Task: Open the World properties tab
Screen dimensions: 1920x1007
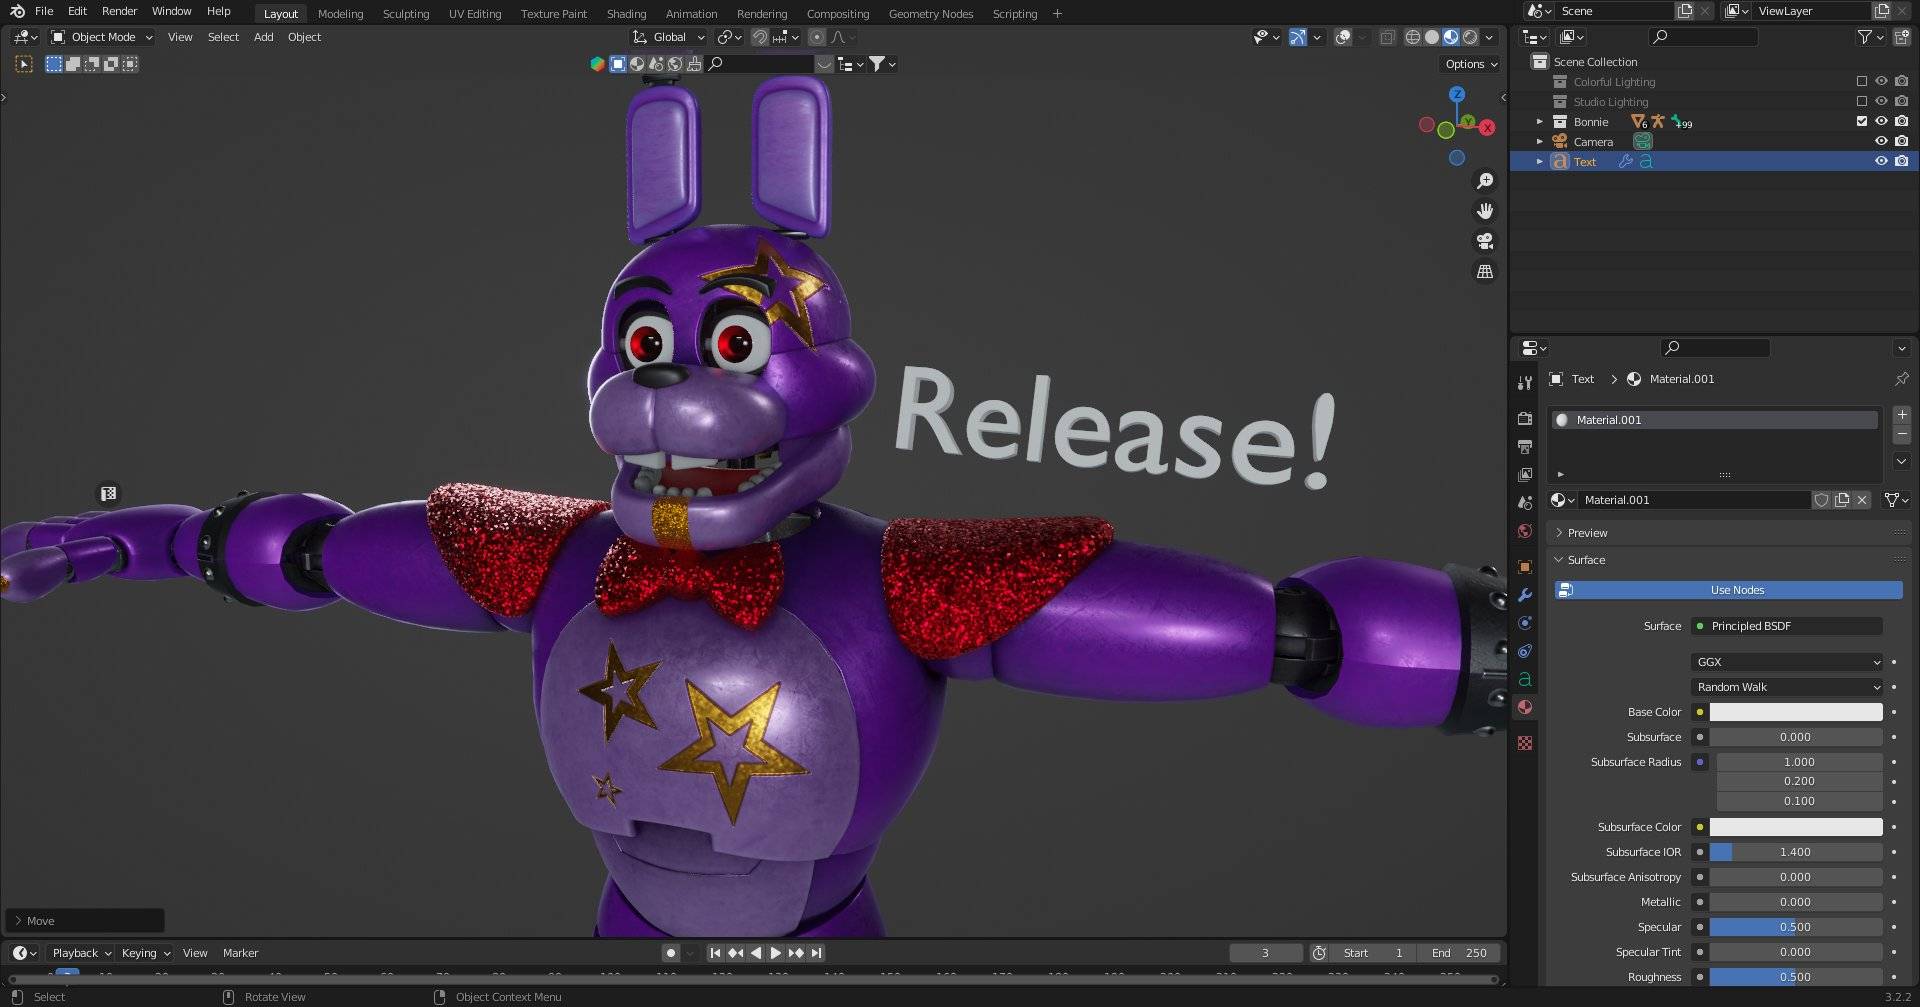Action: pyautogui.click(x=1524, y=531)
